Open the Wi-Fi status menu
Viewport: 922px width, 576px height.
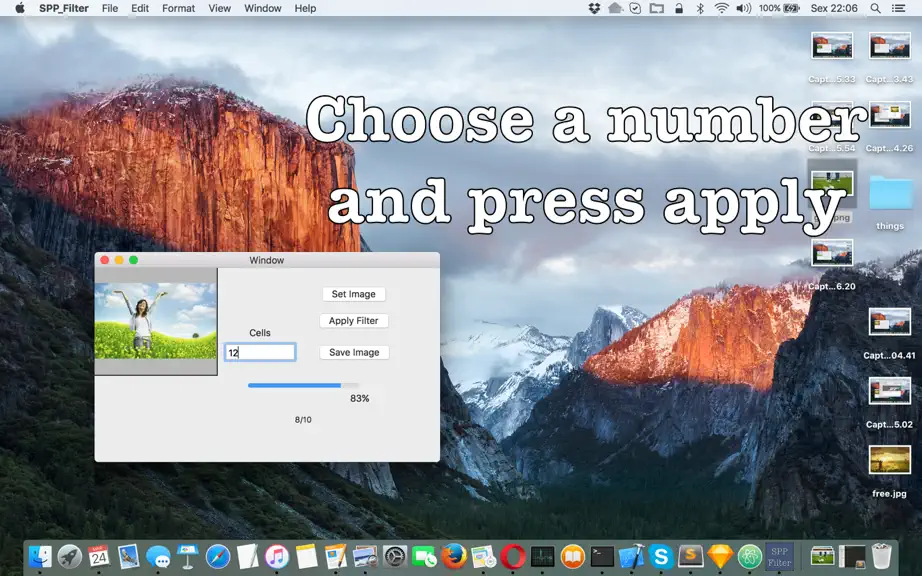pos(721,8)
